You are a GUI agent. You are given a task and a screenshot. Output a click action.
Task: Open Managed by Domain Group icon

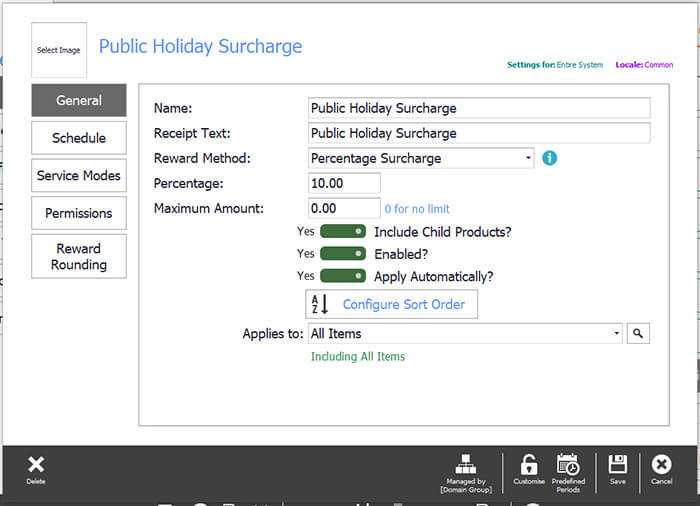465,466
